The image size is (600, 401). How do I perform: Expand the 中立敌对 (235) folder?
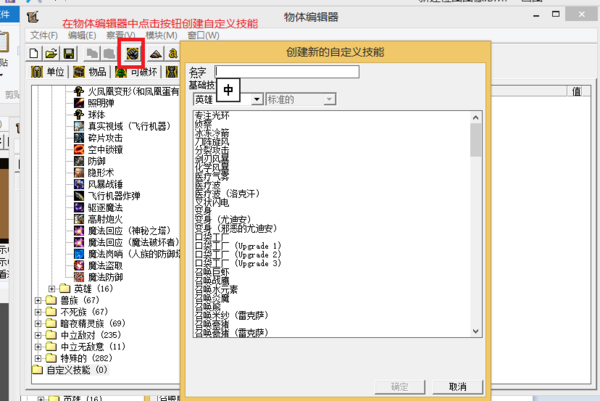tap(39, 335)
